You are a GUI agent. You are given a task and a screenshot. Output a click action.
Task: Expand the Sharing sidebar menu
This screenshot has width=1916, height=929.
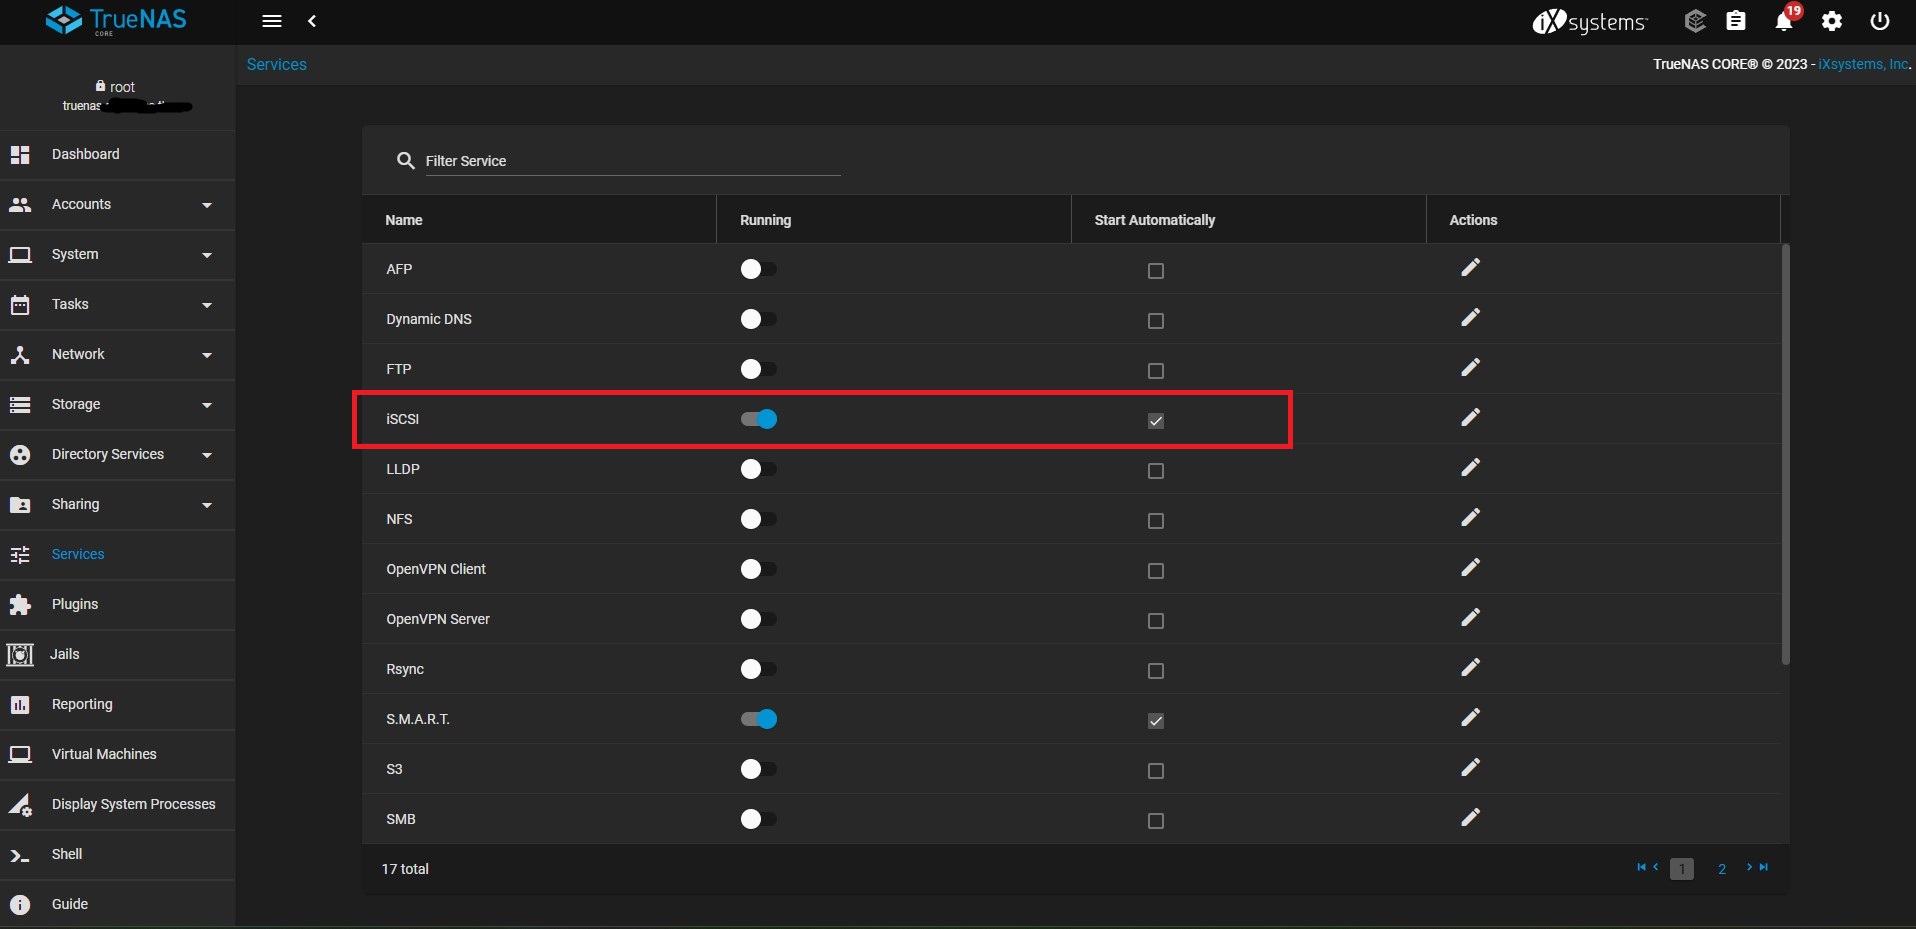coord(76,504)
